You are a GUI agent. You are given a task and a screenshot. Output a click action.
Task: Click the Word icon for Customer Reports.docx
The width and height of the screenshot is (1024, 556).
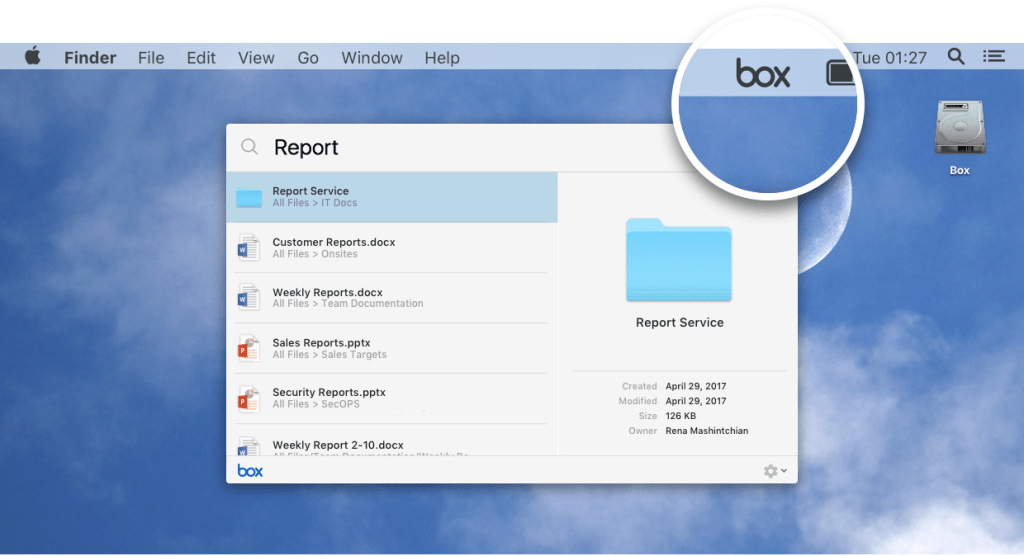[247, 247]
